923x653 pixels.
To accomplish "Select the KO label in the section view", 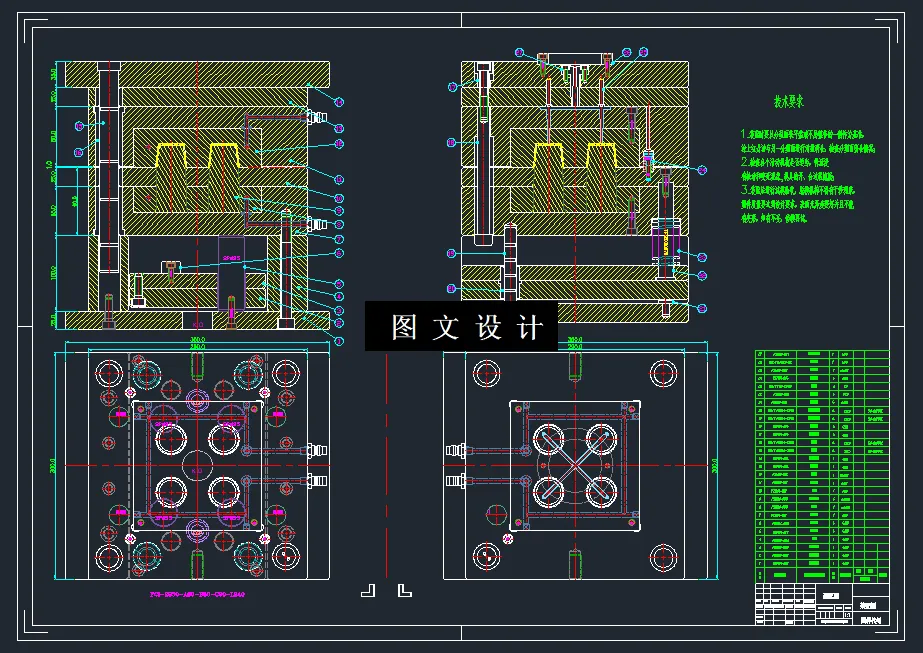I will coord(198,324).
